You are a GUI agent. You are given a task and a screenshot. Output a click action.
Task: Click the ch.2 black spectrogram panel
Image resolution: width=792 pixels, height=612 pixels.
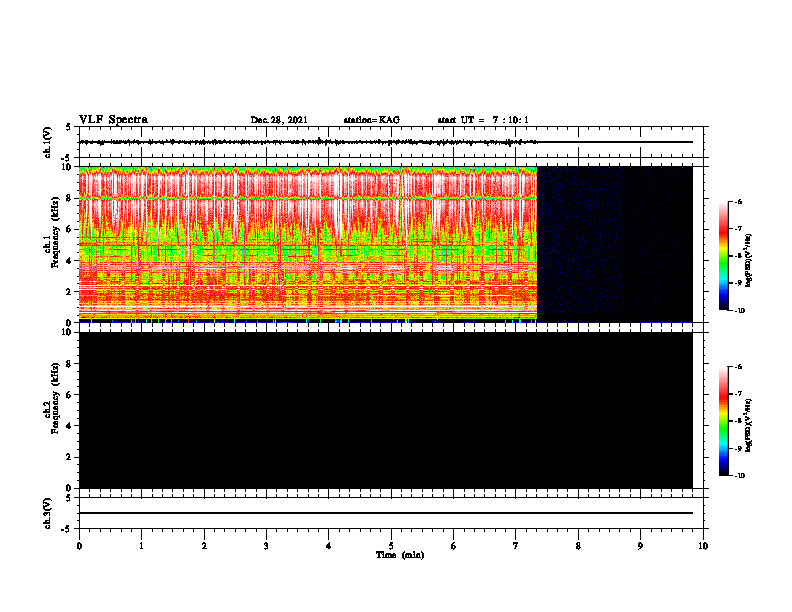click(x=386, y=410)
